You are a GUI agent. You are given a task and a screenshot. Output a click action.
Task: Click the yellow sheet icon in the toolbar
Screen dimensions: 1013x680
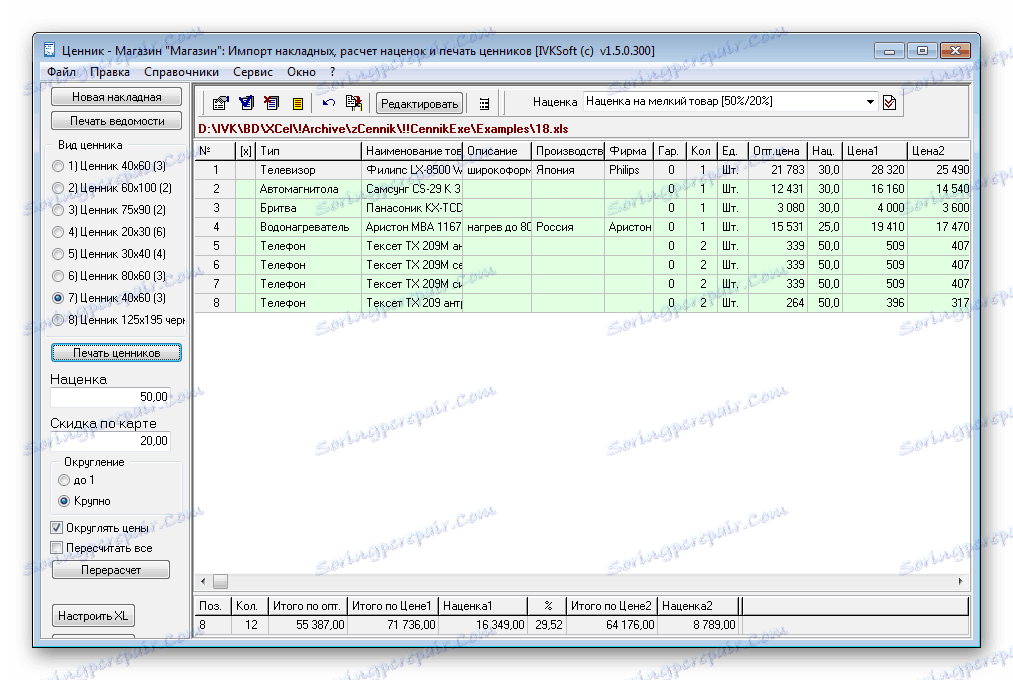[298, 103]
